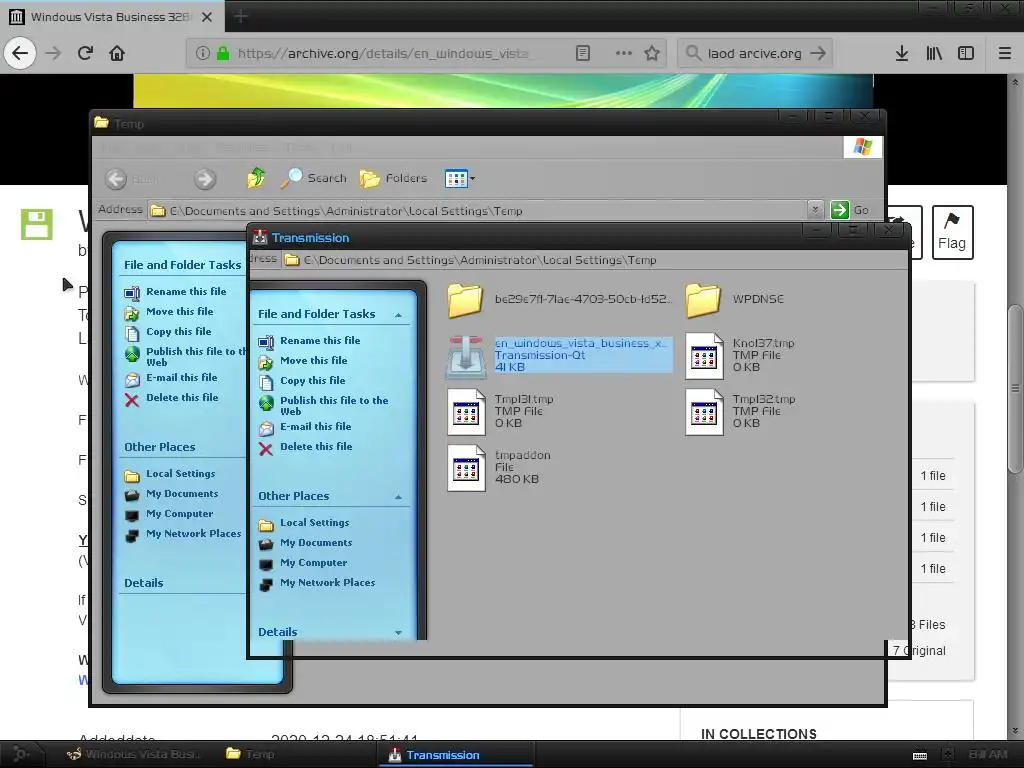Click Firefox search box

755,53
